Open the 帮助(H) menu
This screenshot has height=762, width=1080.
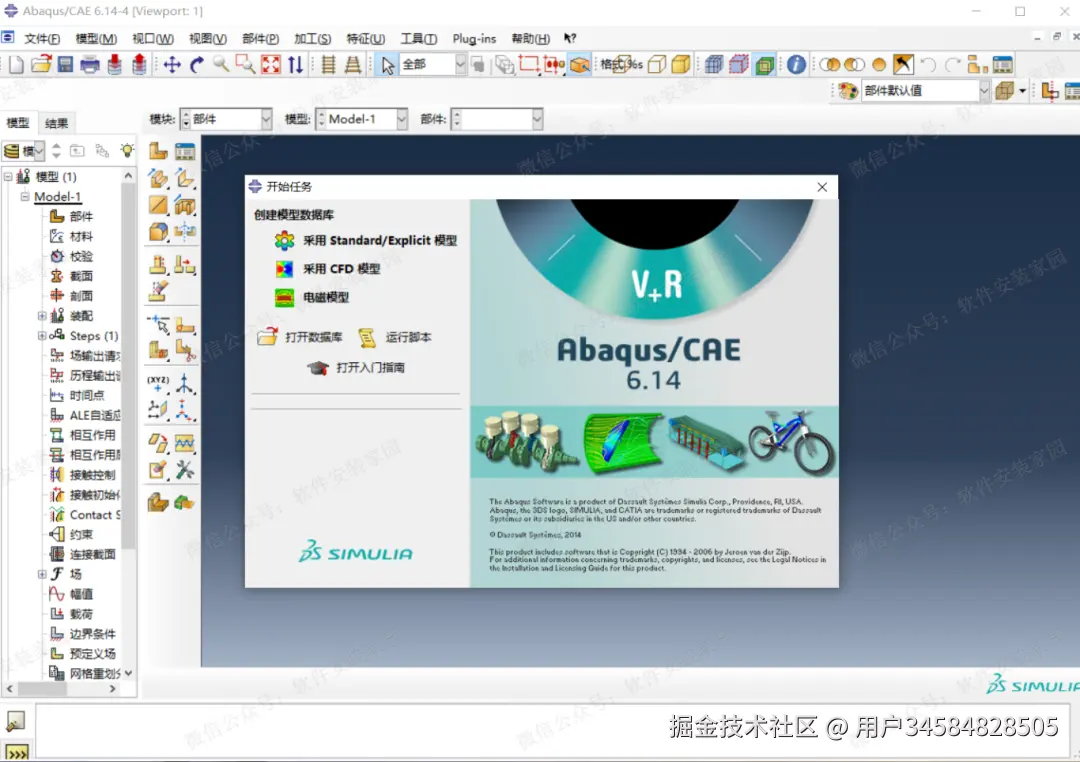pos(530,39)
